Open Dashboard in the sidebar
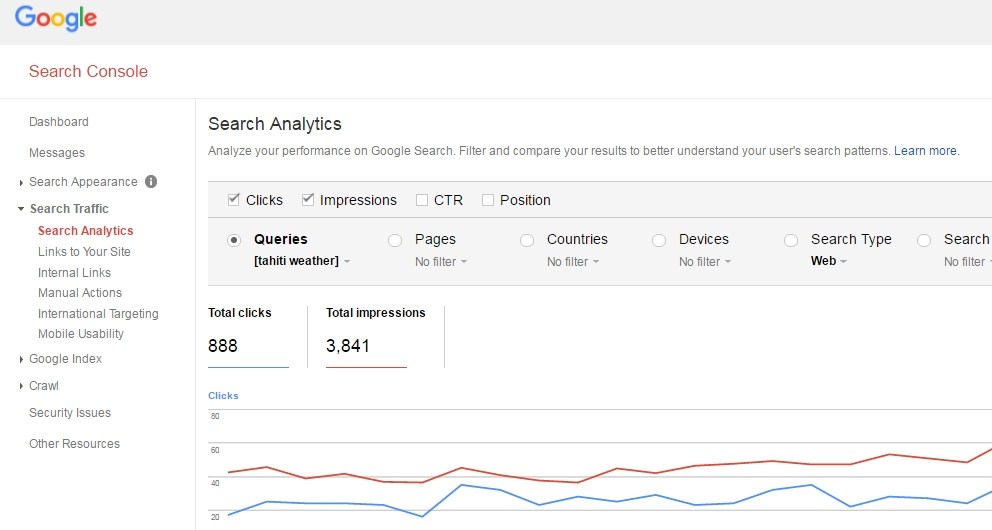This screenshot has height=530, width=992. [x=59, y=121]
